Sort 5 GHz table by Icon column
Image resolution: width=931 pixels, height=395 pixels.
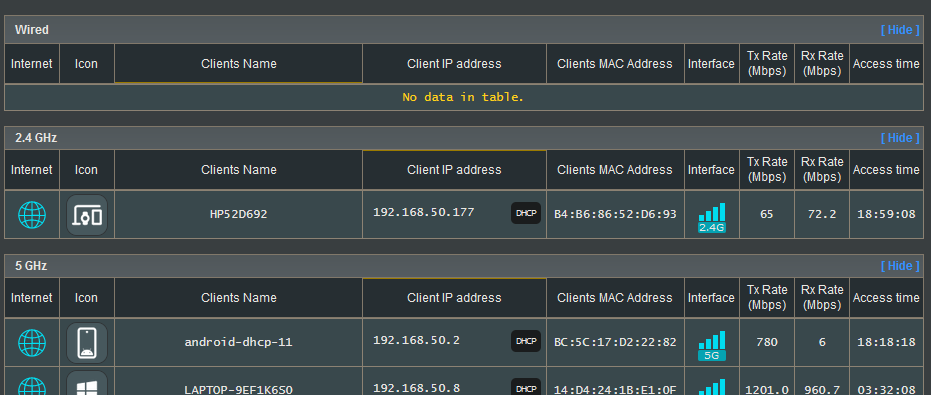(x=87, y=298)
